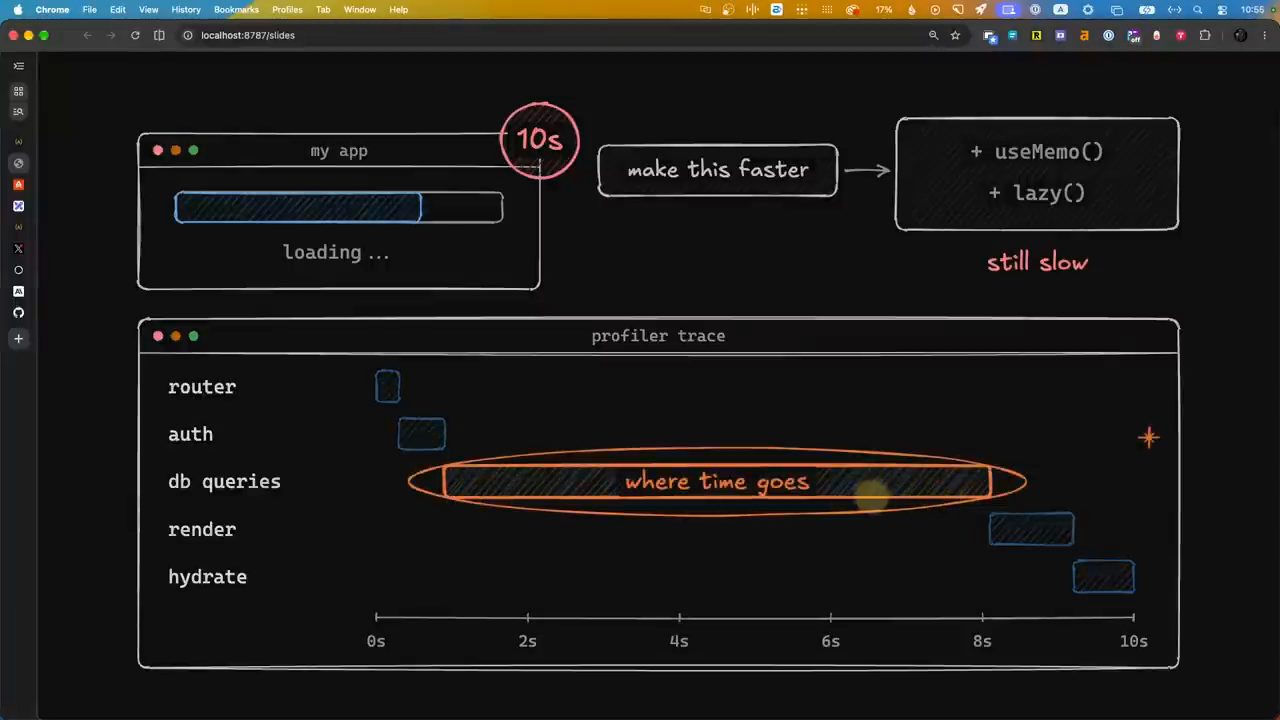Click the render trace block
1280x720 pixels.
click(1031, 529)
